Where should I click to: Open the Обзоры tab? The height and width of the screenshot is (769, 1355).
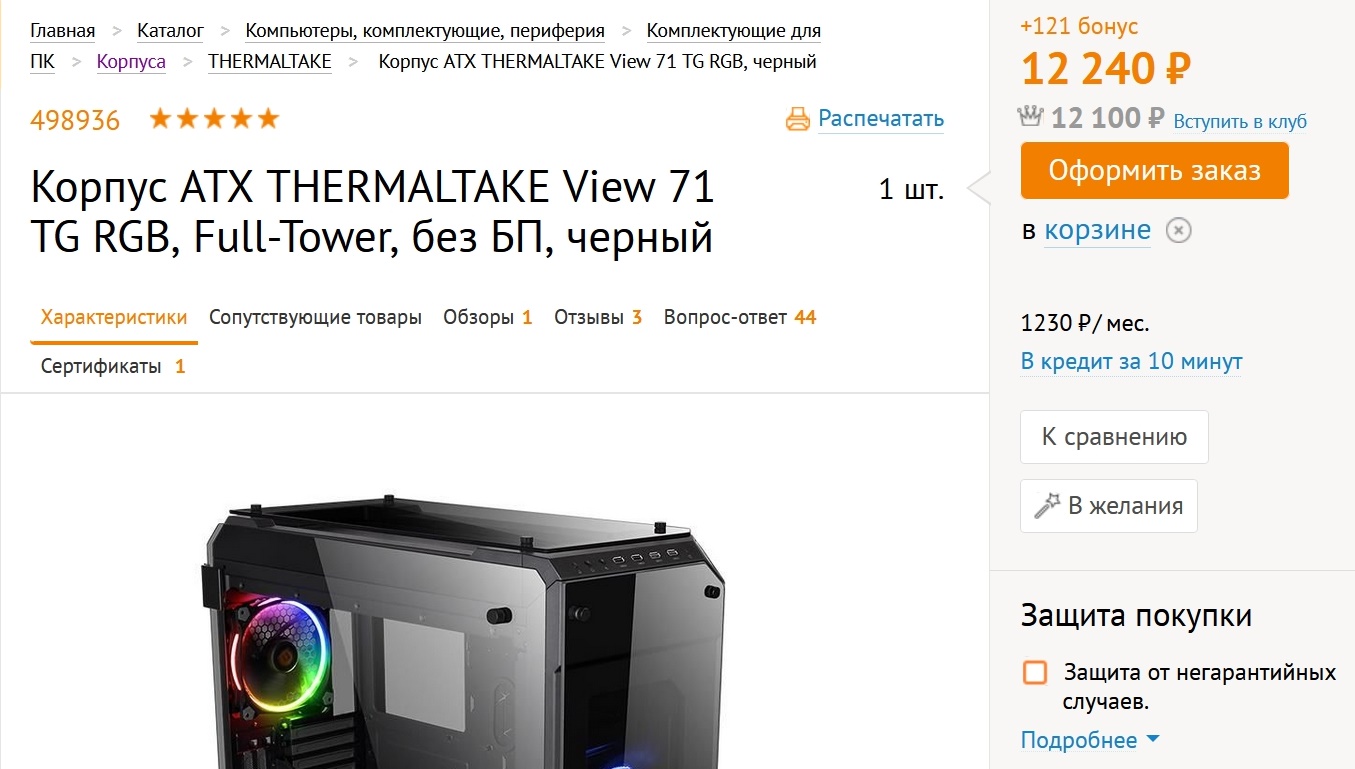488,318
